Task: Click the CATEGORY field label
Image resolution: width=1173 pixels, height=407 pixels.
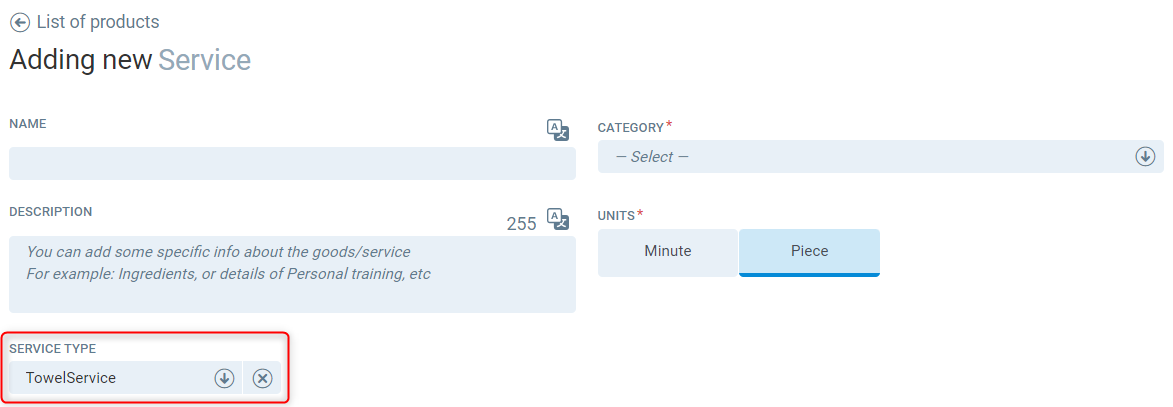Action: [630, 128]
